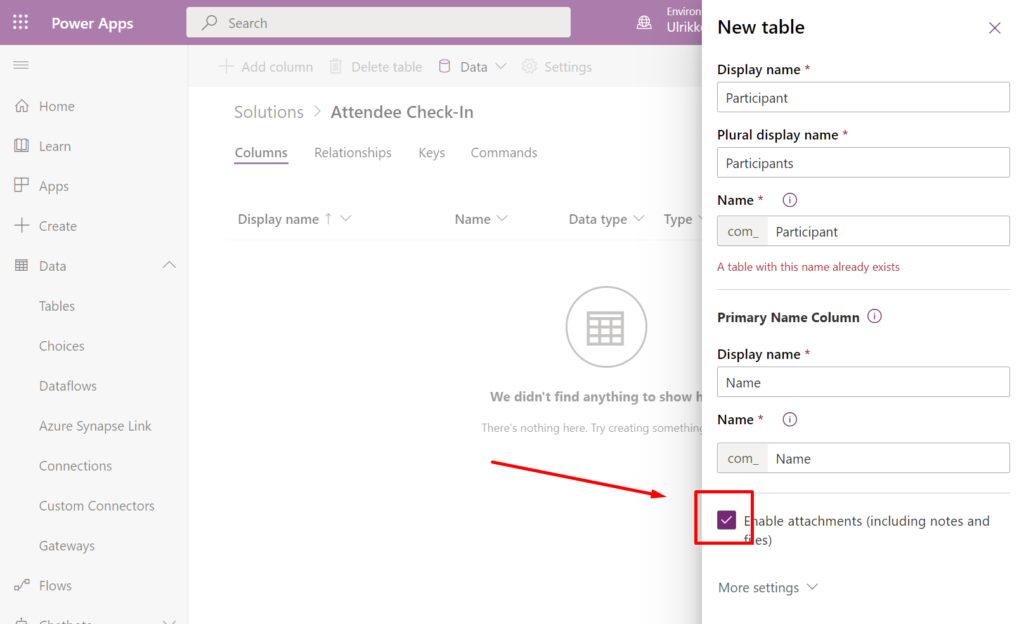
Task: Click the Create plus icon
Action: pos(22,225)
